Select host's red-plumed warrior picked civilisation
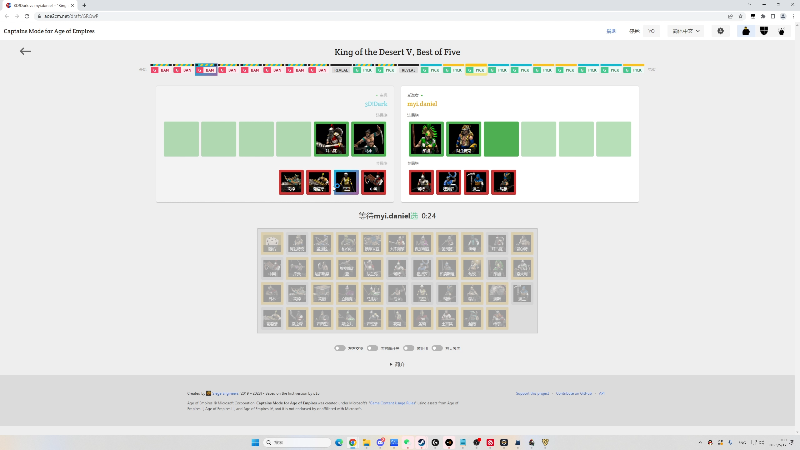The image size is (800, 450). (331, 139)
